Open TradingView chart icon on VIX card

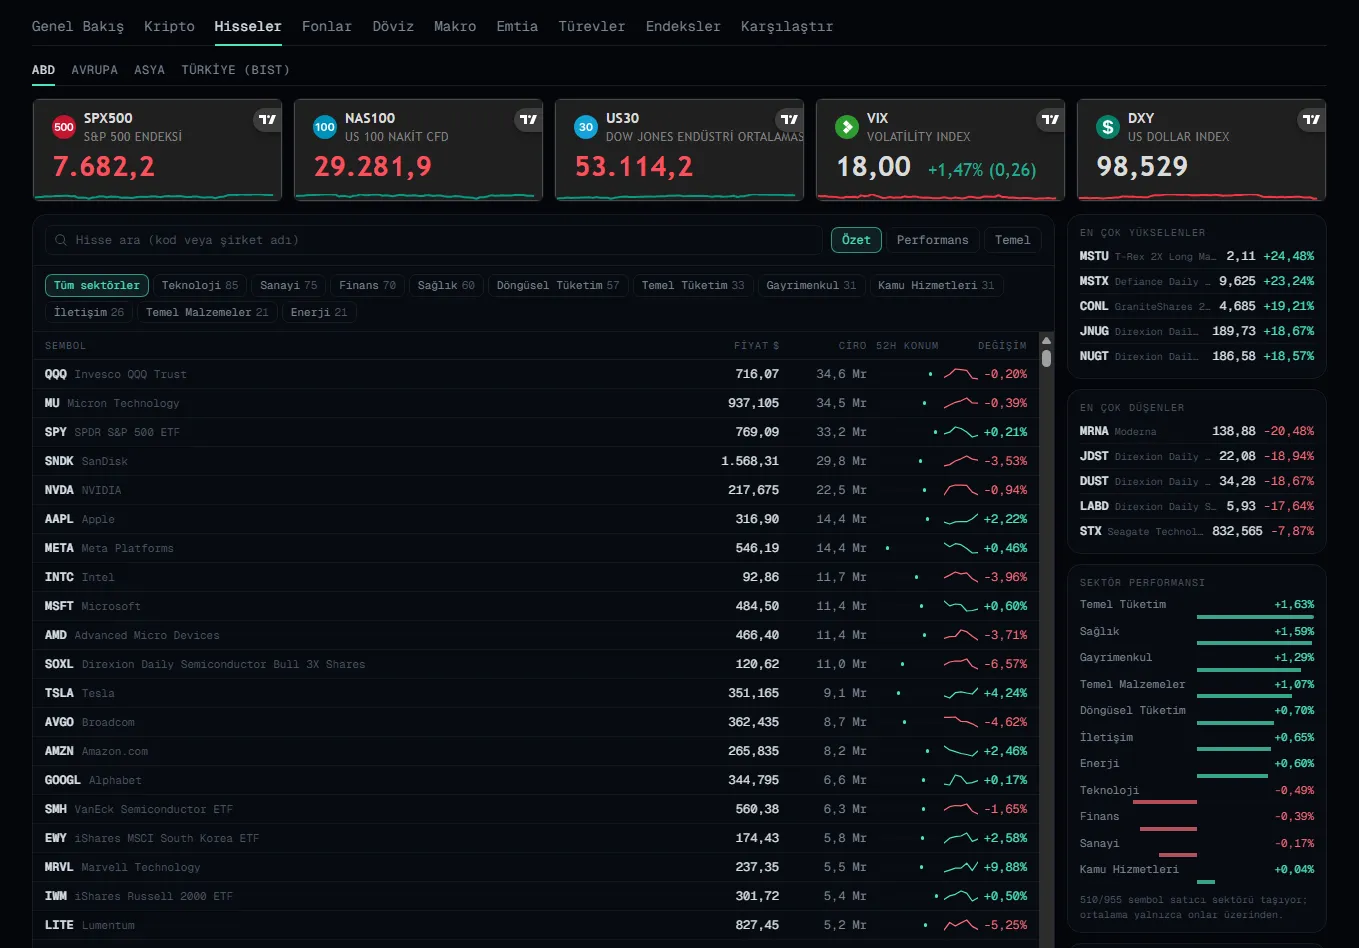[x=1050, y=120]
